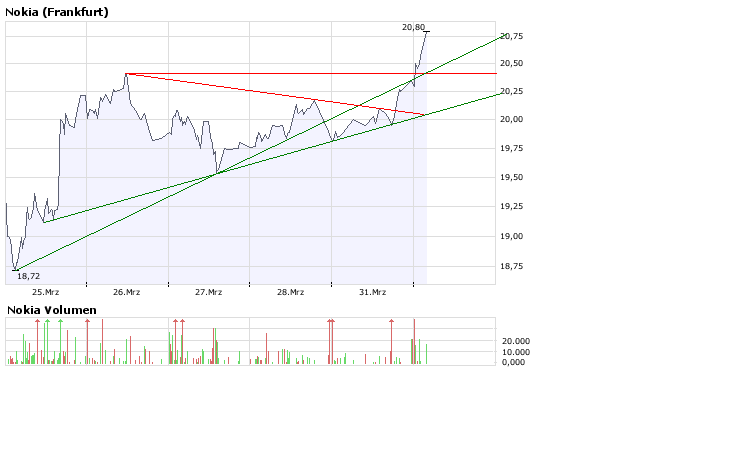Click the 20,75 price axis label
The image size is (738, 475).
click(x=512, y=36)
